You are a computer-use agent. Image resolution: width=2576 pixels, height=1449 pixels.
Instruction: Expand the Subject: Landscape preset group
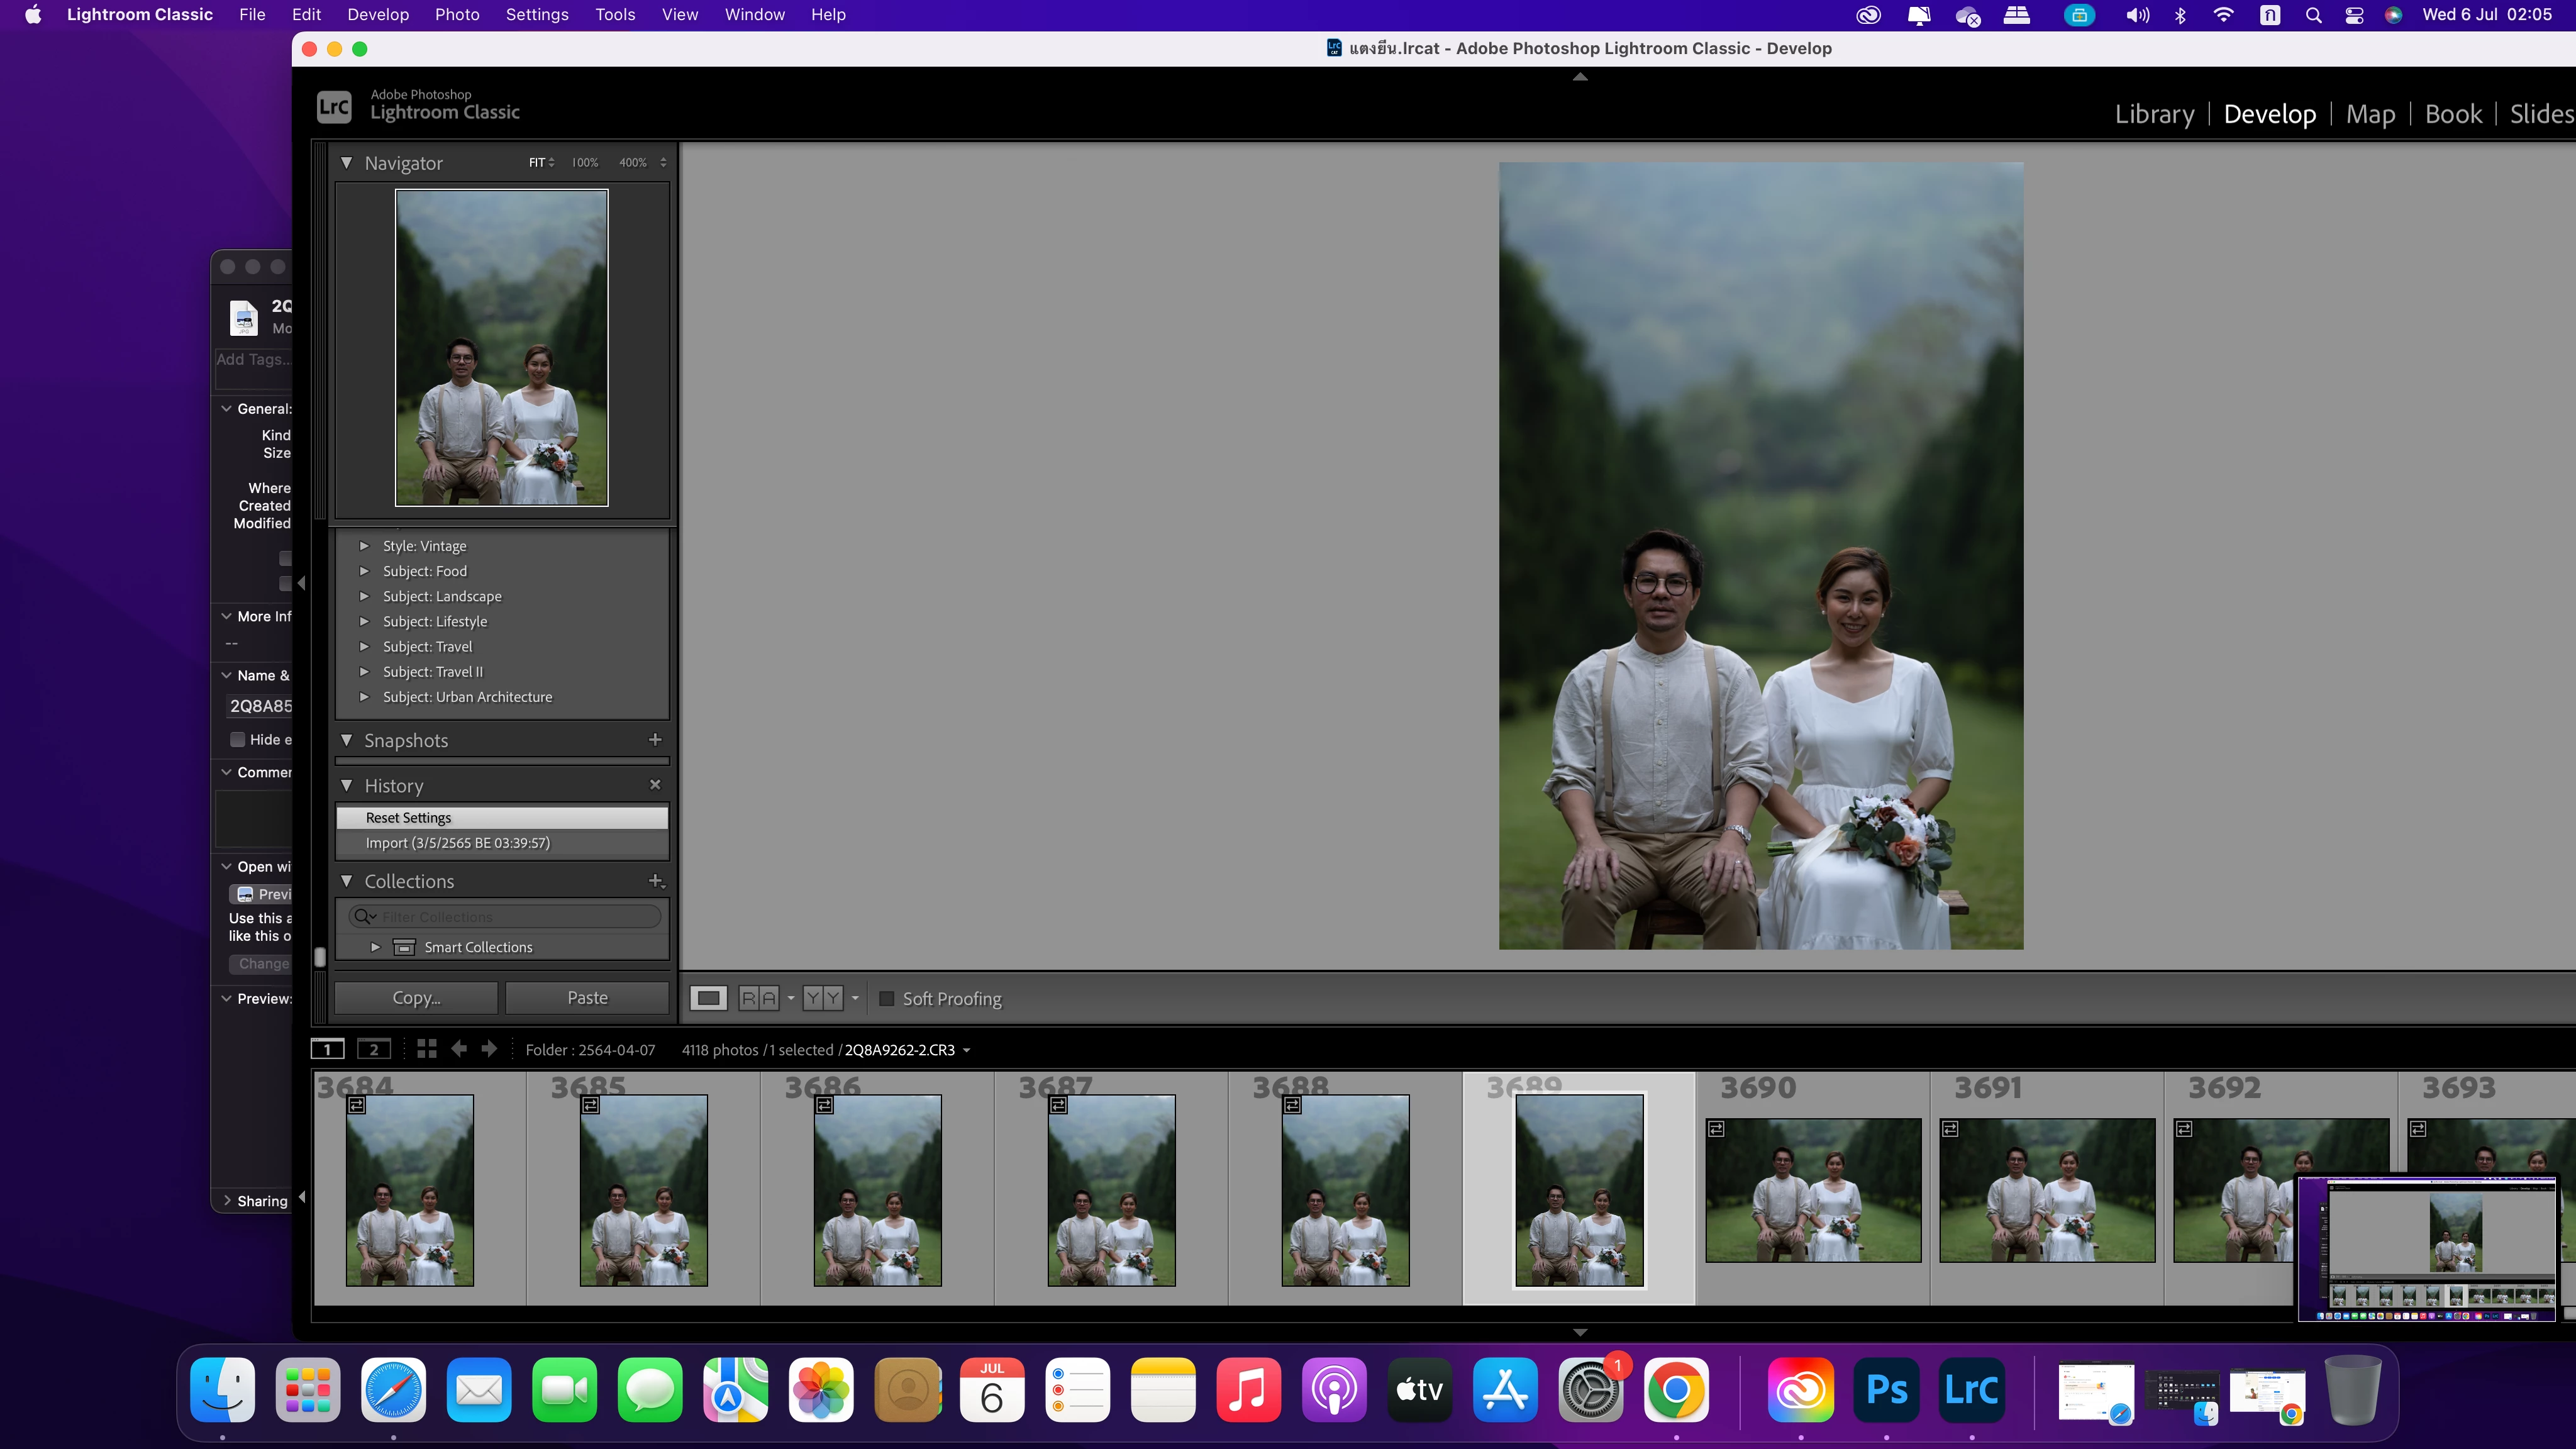(364, 596)
